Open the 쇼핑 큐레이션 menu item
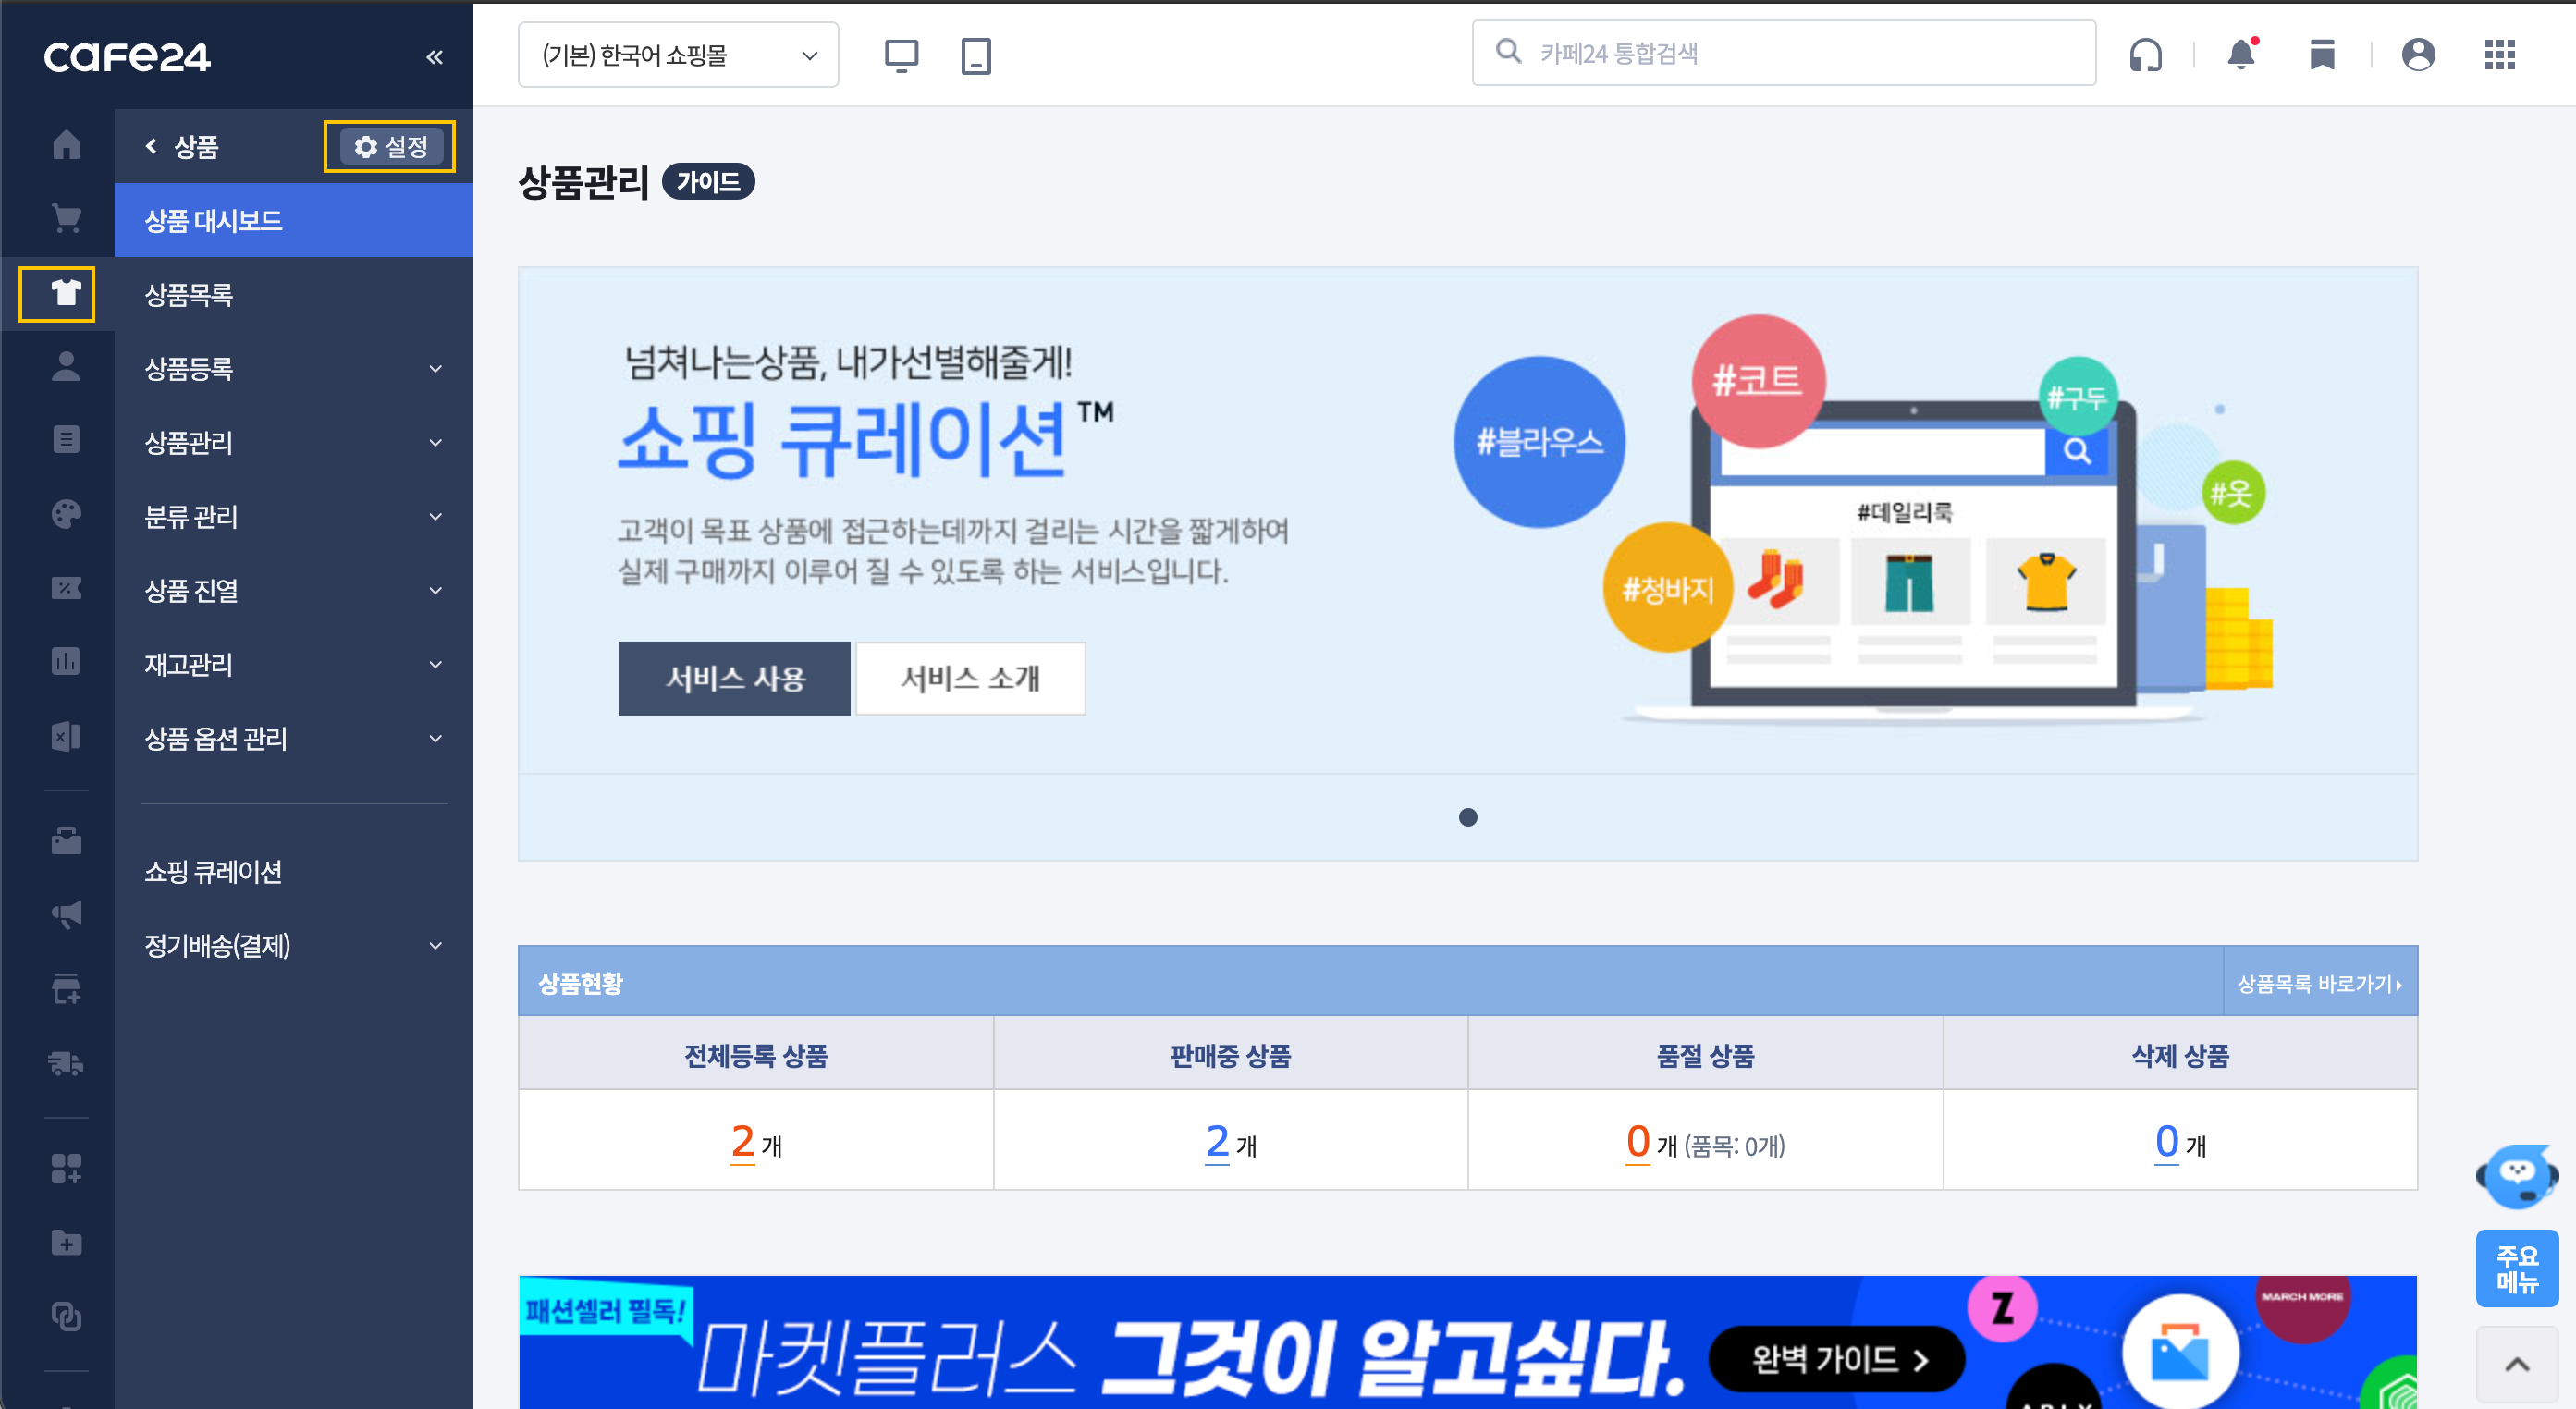The height and width of the screenshot is (1409, 2576). (x=294, y=872)
